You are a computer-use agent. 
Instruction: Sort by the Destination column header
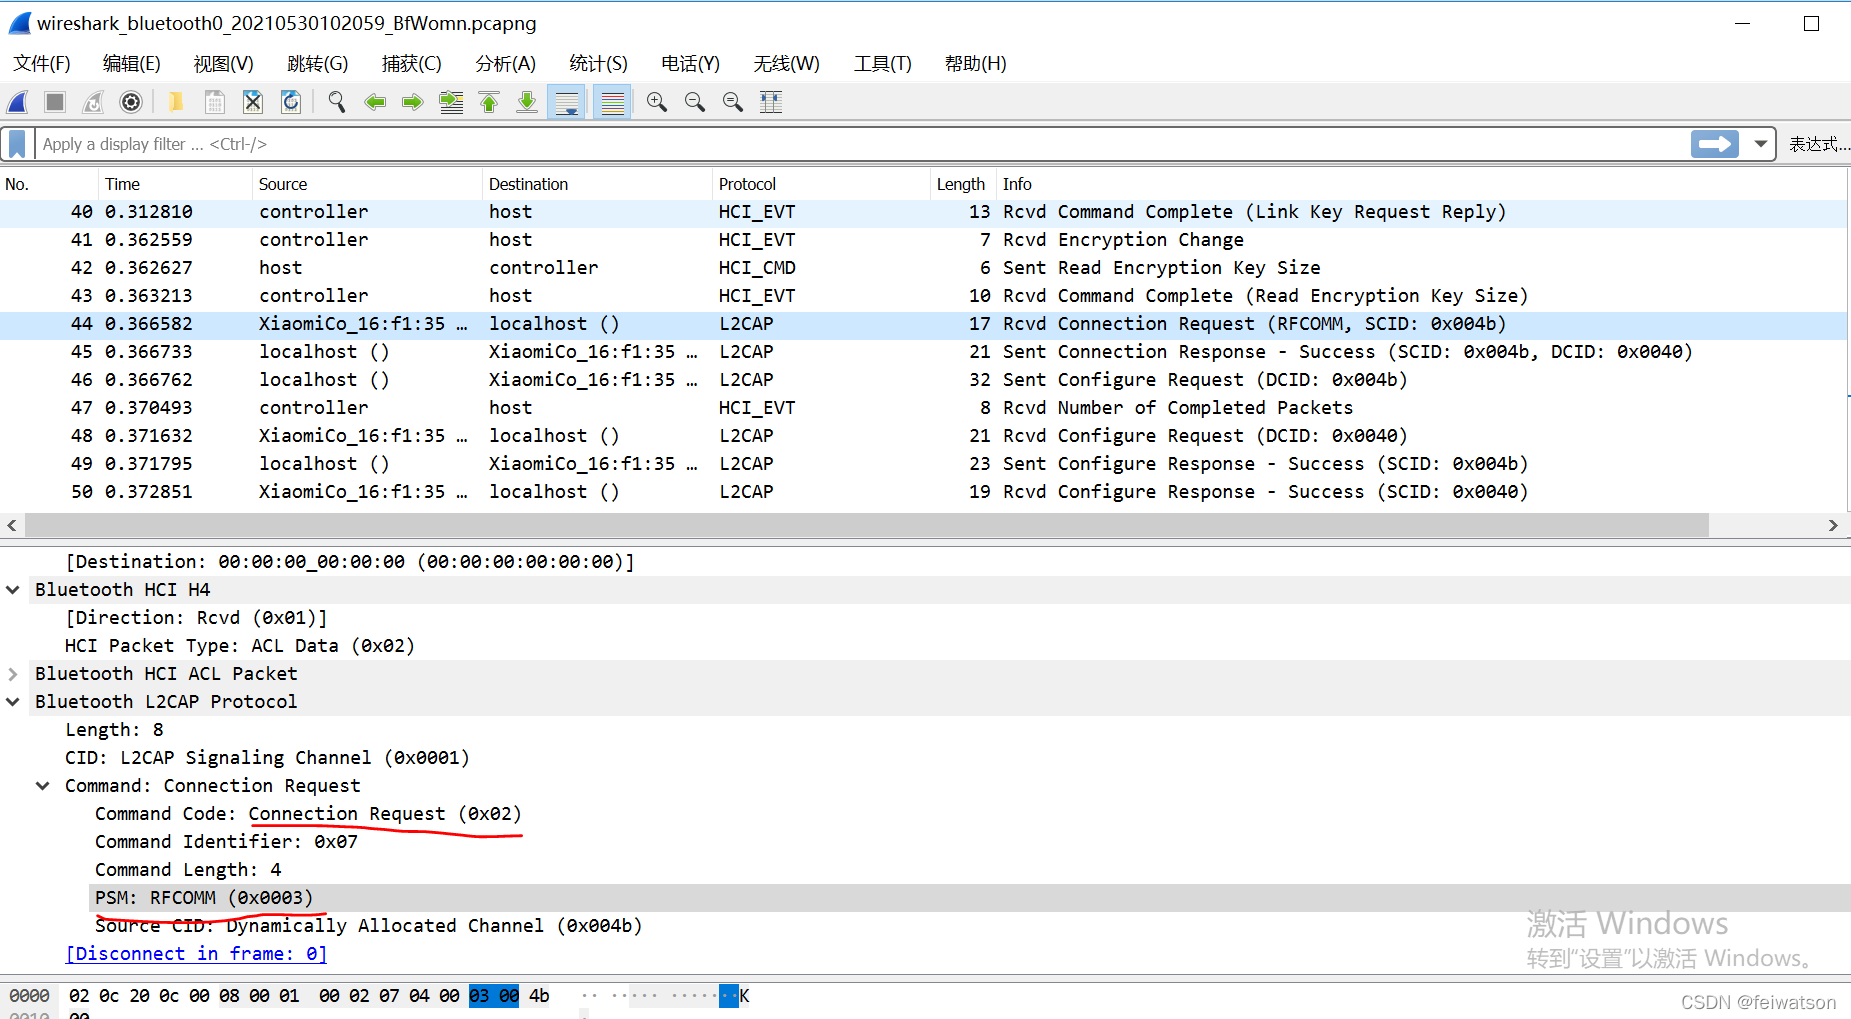tap(597, 184)
